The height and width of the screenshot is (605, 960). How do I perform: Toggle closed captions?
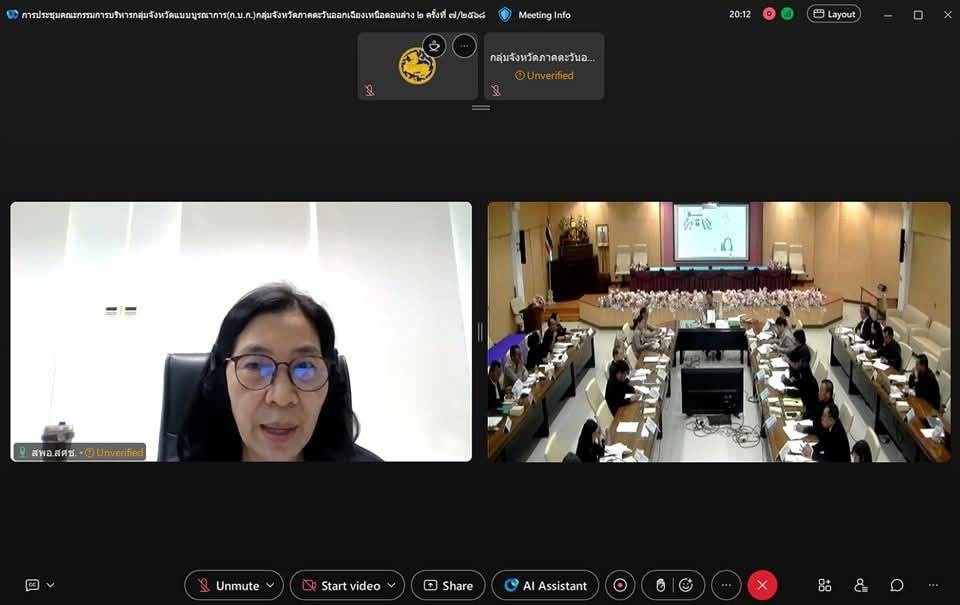pos(32,585)
